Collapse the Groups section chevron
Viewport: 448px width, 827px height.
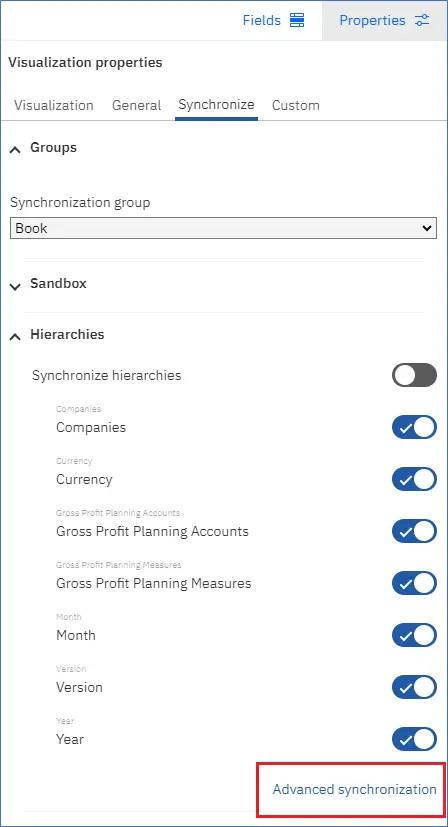pyautogui.click(x=16, y=150)
